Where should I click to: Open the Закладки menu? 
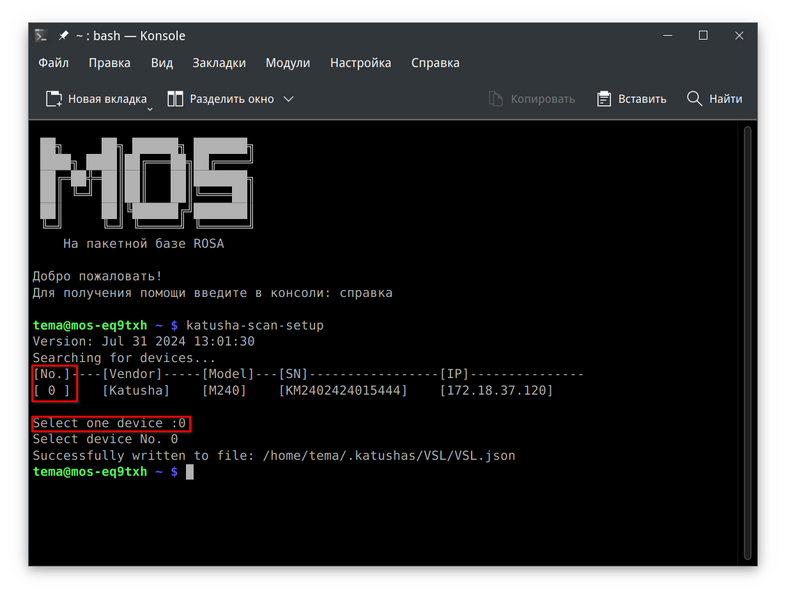coord(219,63)
